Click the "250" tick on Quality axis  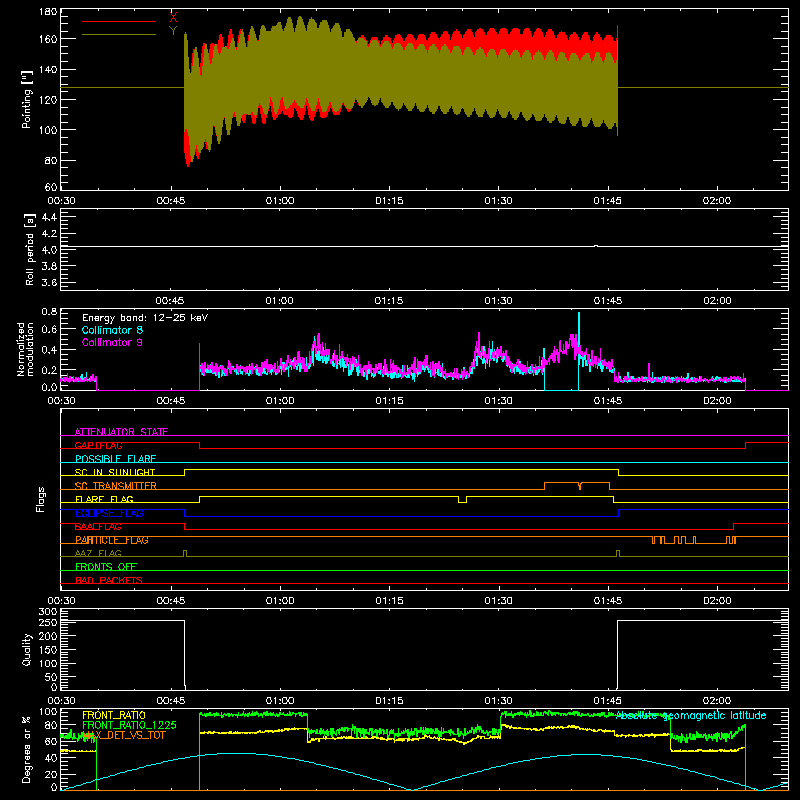[48, 623]
